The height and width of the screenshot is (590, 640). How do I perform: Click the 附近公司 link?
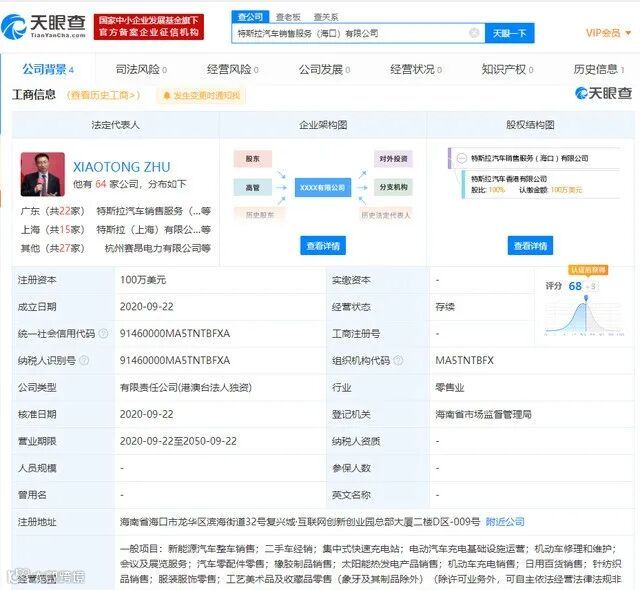click(505, 521)
